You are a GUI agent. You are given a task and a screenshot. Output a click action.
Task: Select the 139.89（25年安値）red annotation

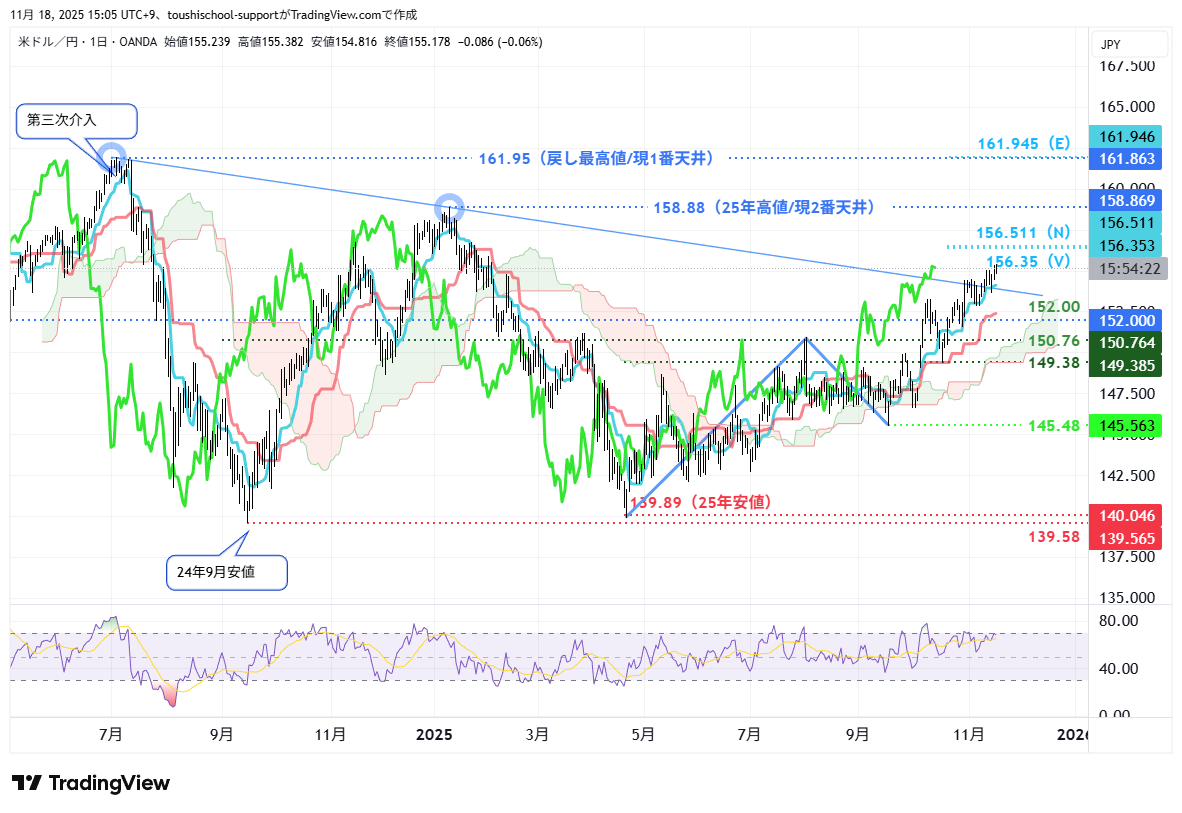pyautogui.click(x=700, y=502)
